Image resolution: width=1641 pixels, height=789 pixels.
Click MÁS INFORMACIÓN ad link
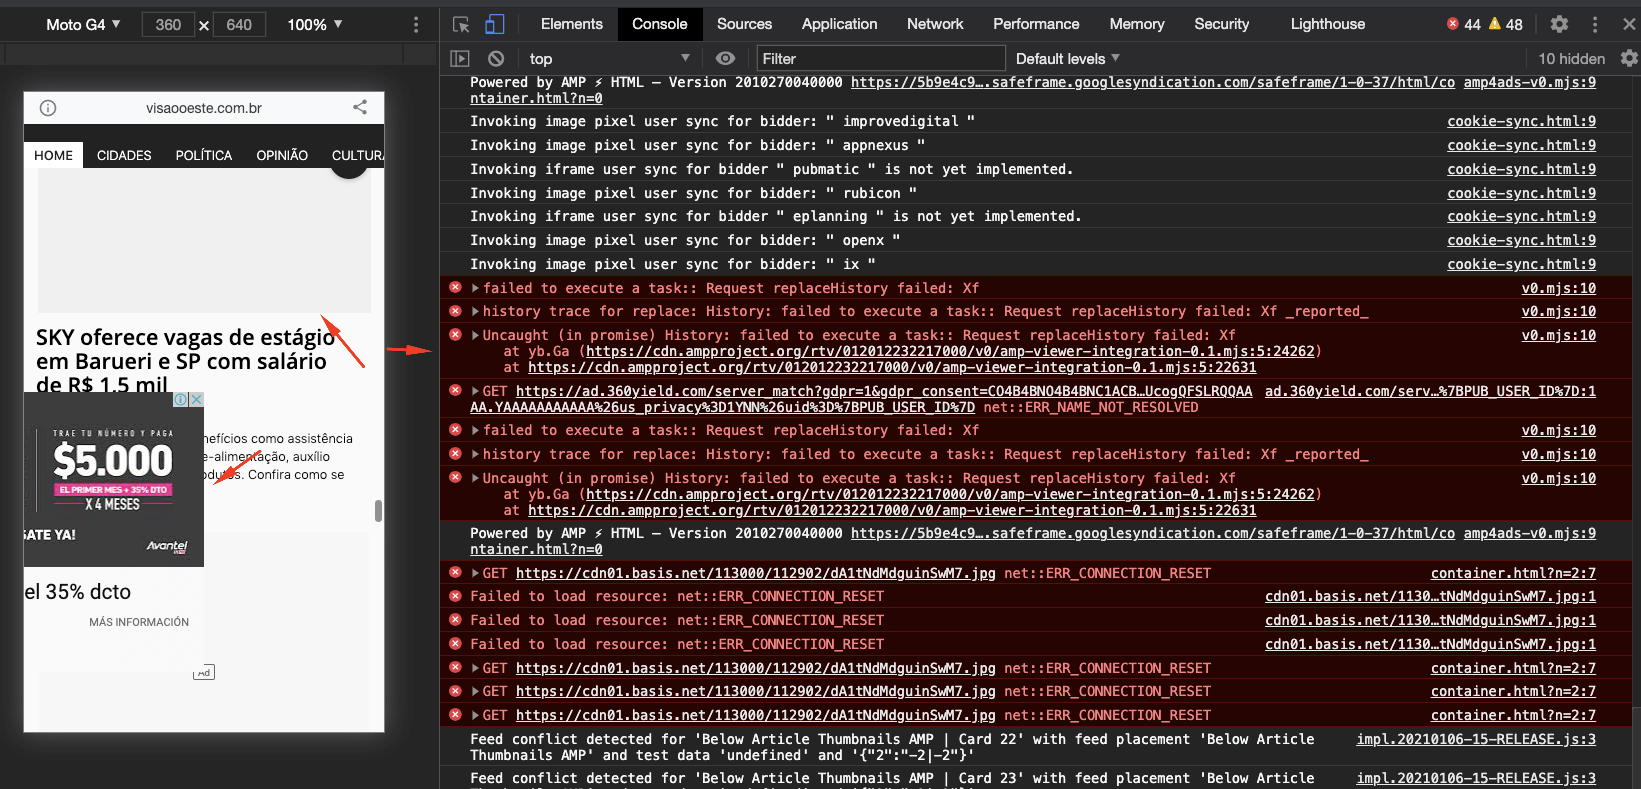pos(139,622)
